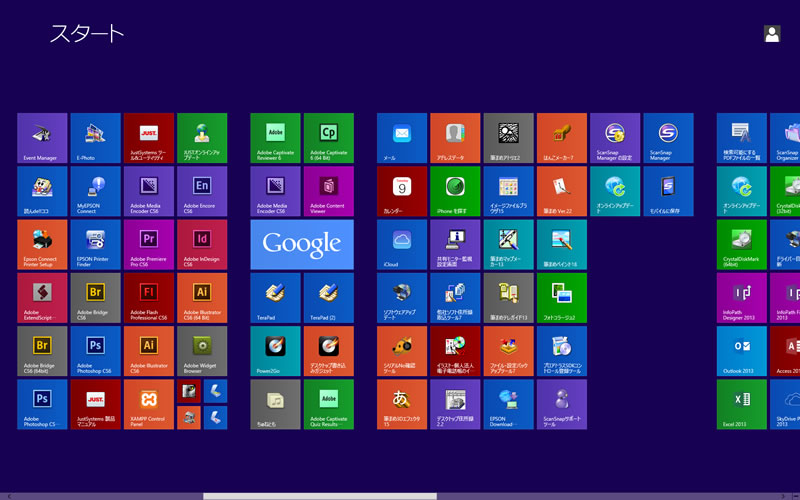Image resolution: width=800 pixels, height=500 pixels.
Task: Open the Adobe Content Viewer tile
Action: tap(329, 191)
